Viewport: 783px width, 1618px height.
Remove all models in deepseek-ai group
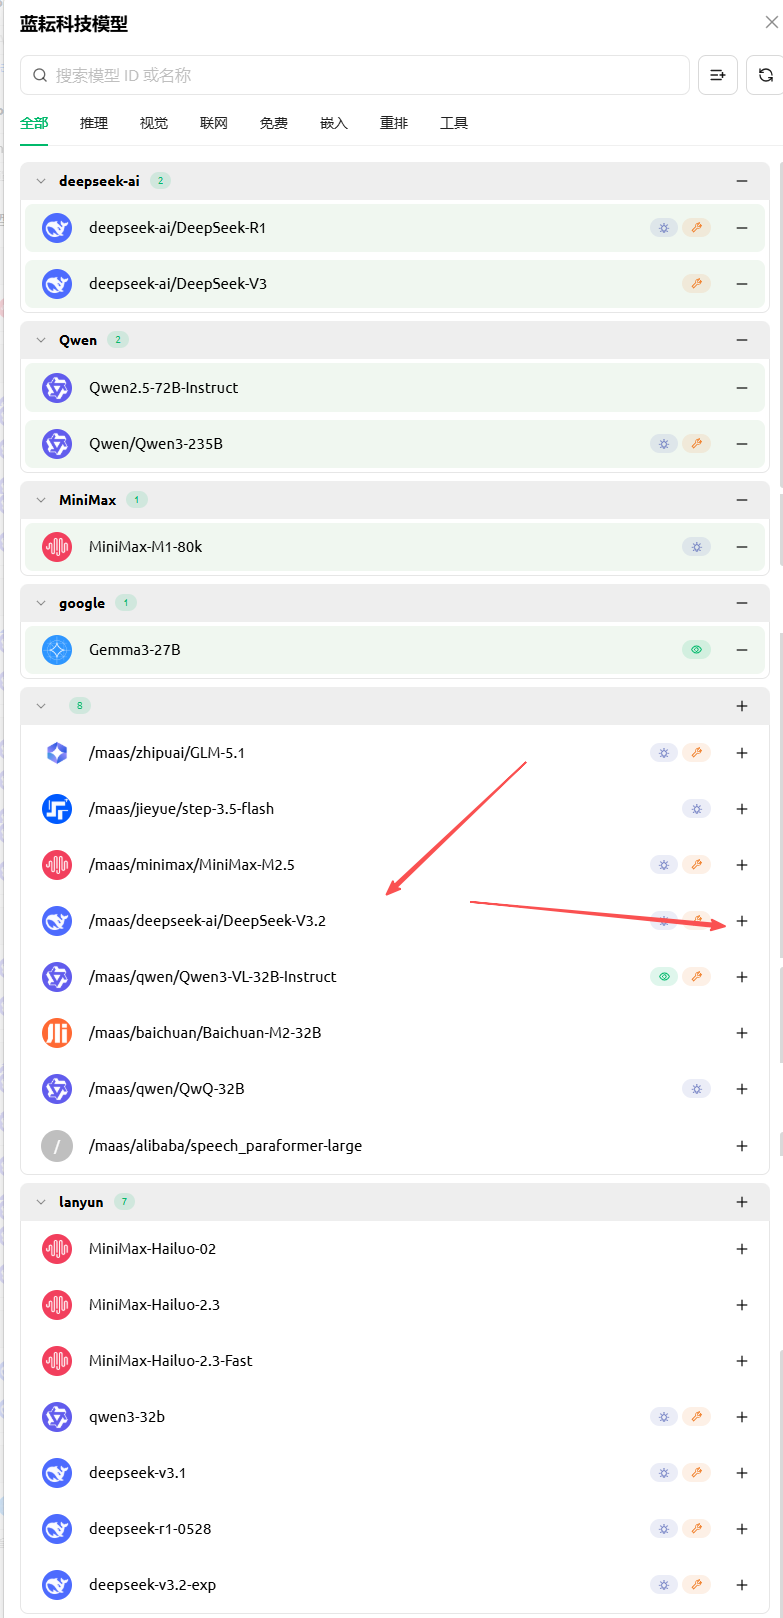pyautogui.click(x=742, y=181)
